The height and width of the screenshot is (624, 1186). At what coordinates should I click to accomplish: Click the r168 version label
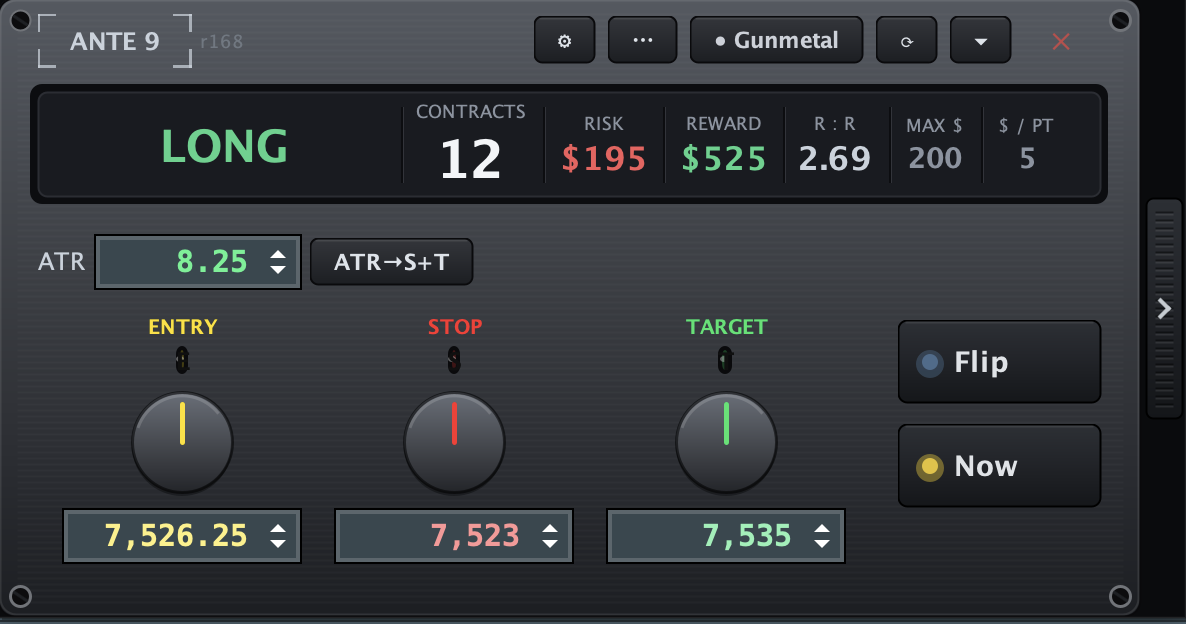pyautogui.click(x=222, y=42)
